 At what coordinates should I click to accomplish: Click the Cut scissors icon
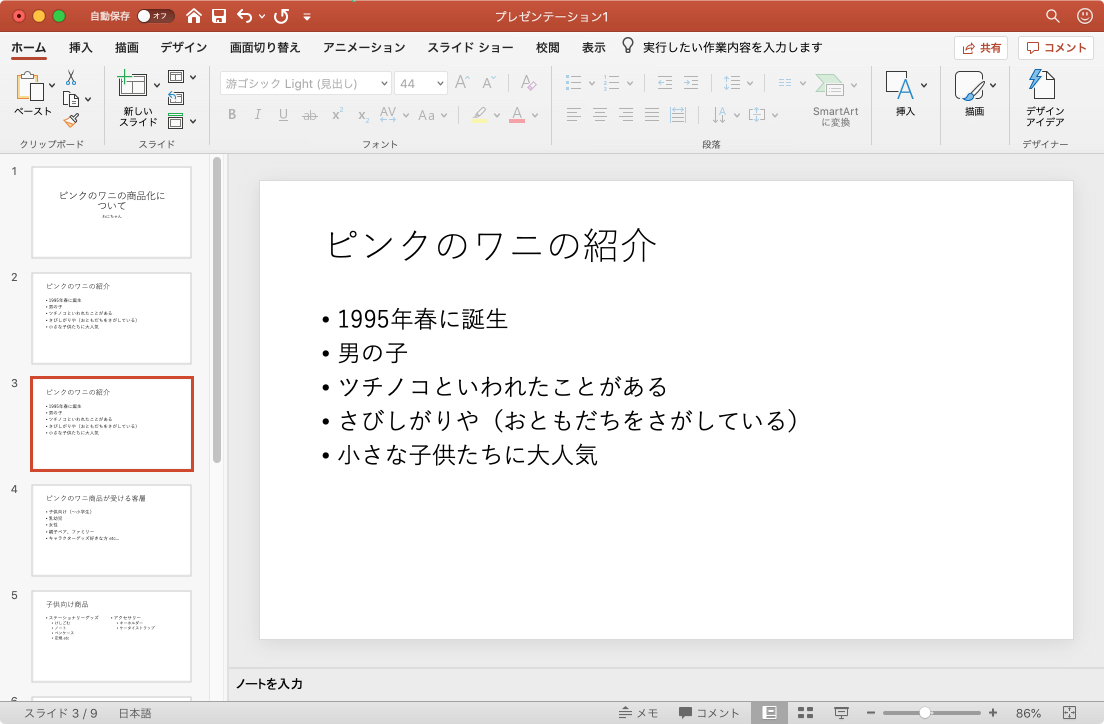point(71,77)
